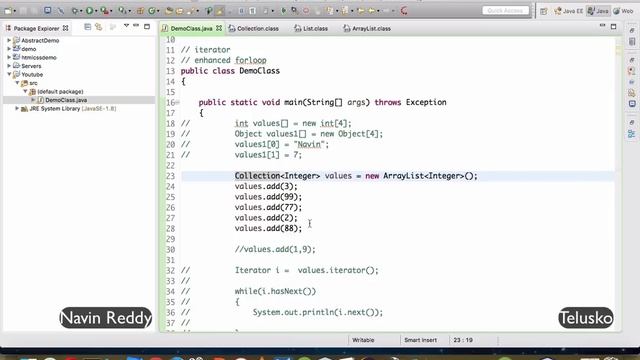The width and height of the screenshot is (640, 360).
Task: Click the Smart Insert status bar entry
Action: [x=420, y=340]
